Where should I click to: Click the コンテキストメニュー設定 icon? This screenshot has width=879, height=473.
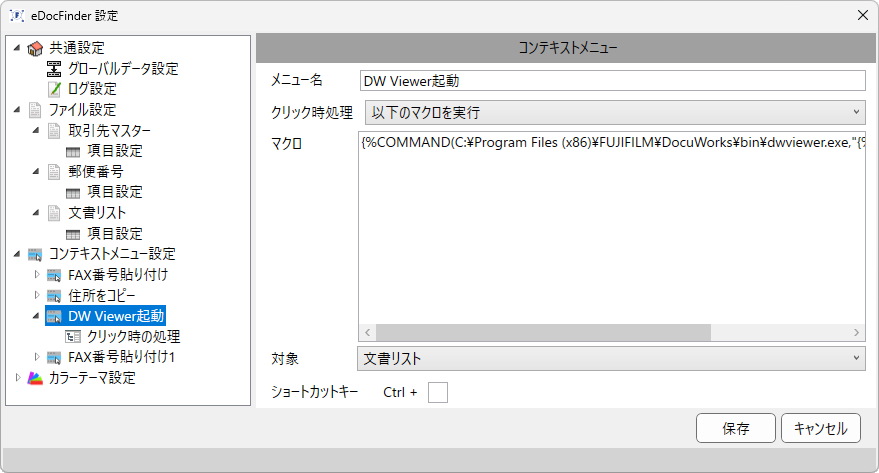(x=35, y=254)
